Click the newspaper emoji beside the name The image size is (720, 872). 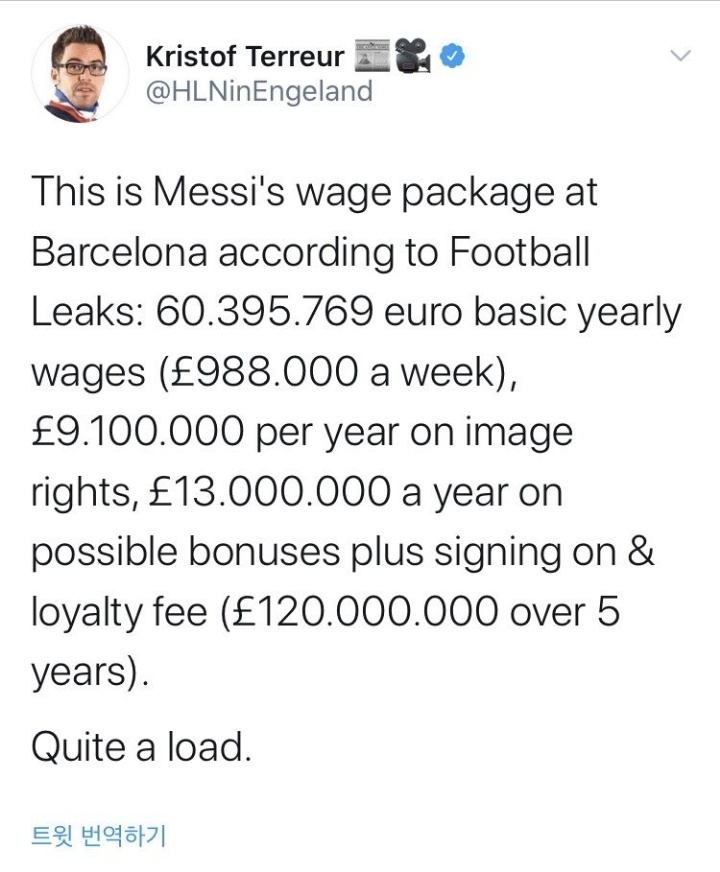coord(375,55)
